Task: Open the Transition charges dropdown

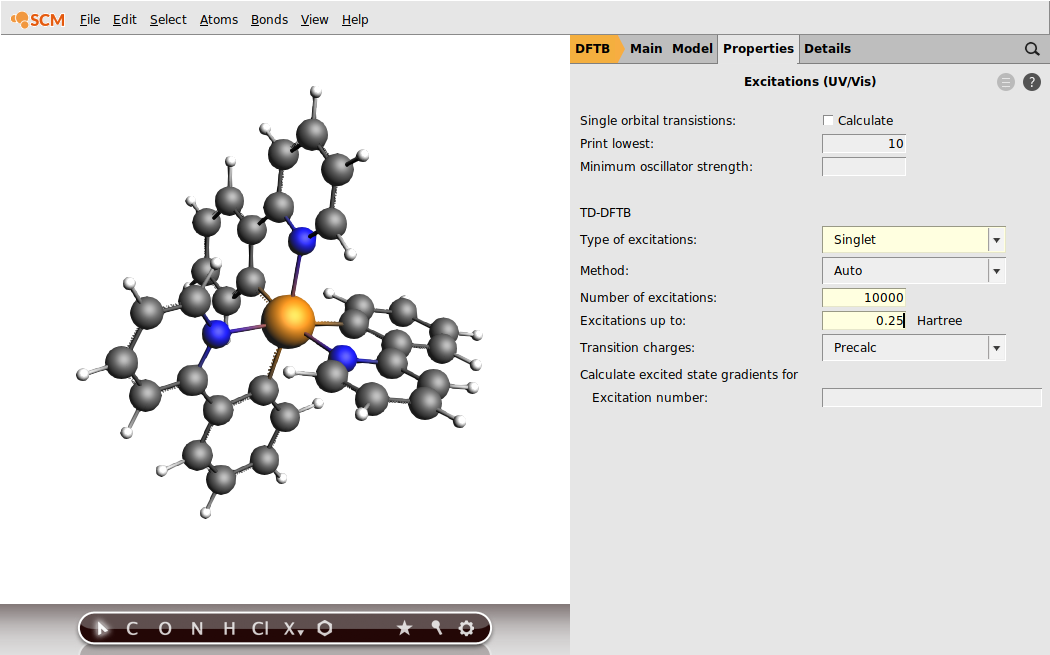Action: pos(996,347)
